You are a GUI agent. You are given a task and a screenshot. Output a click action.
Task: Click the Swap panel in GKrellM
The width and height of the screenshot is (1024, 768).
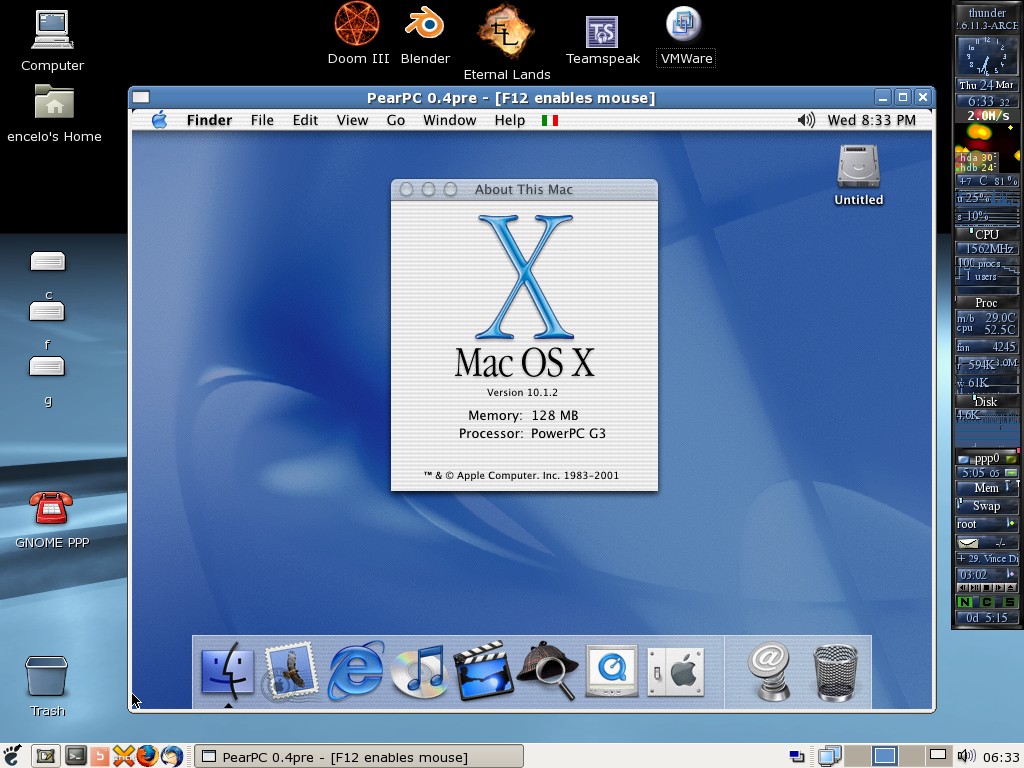[987, 505]
